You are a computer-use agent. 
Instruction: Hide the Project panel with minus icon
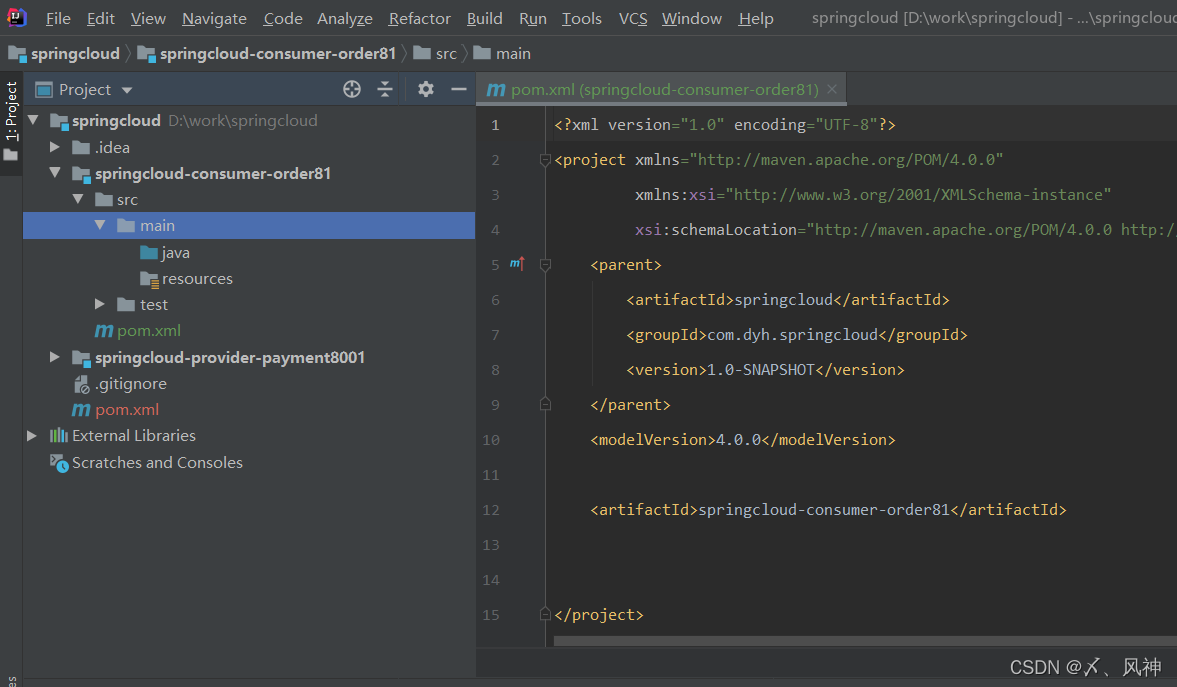click(x=459, y=89)
